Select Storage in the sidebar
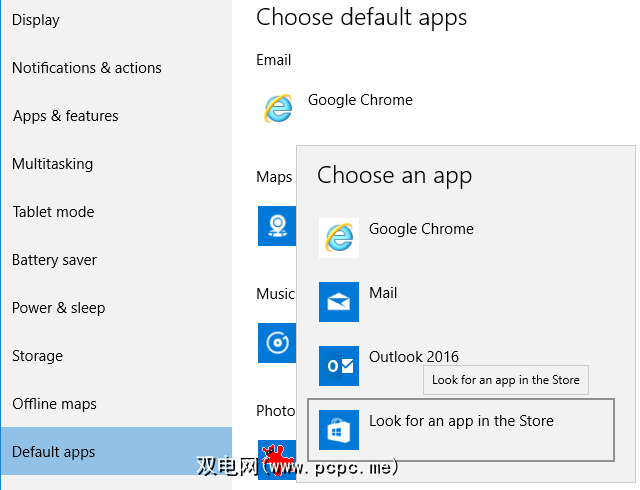 pos(38,356)
